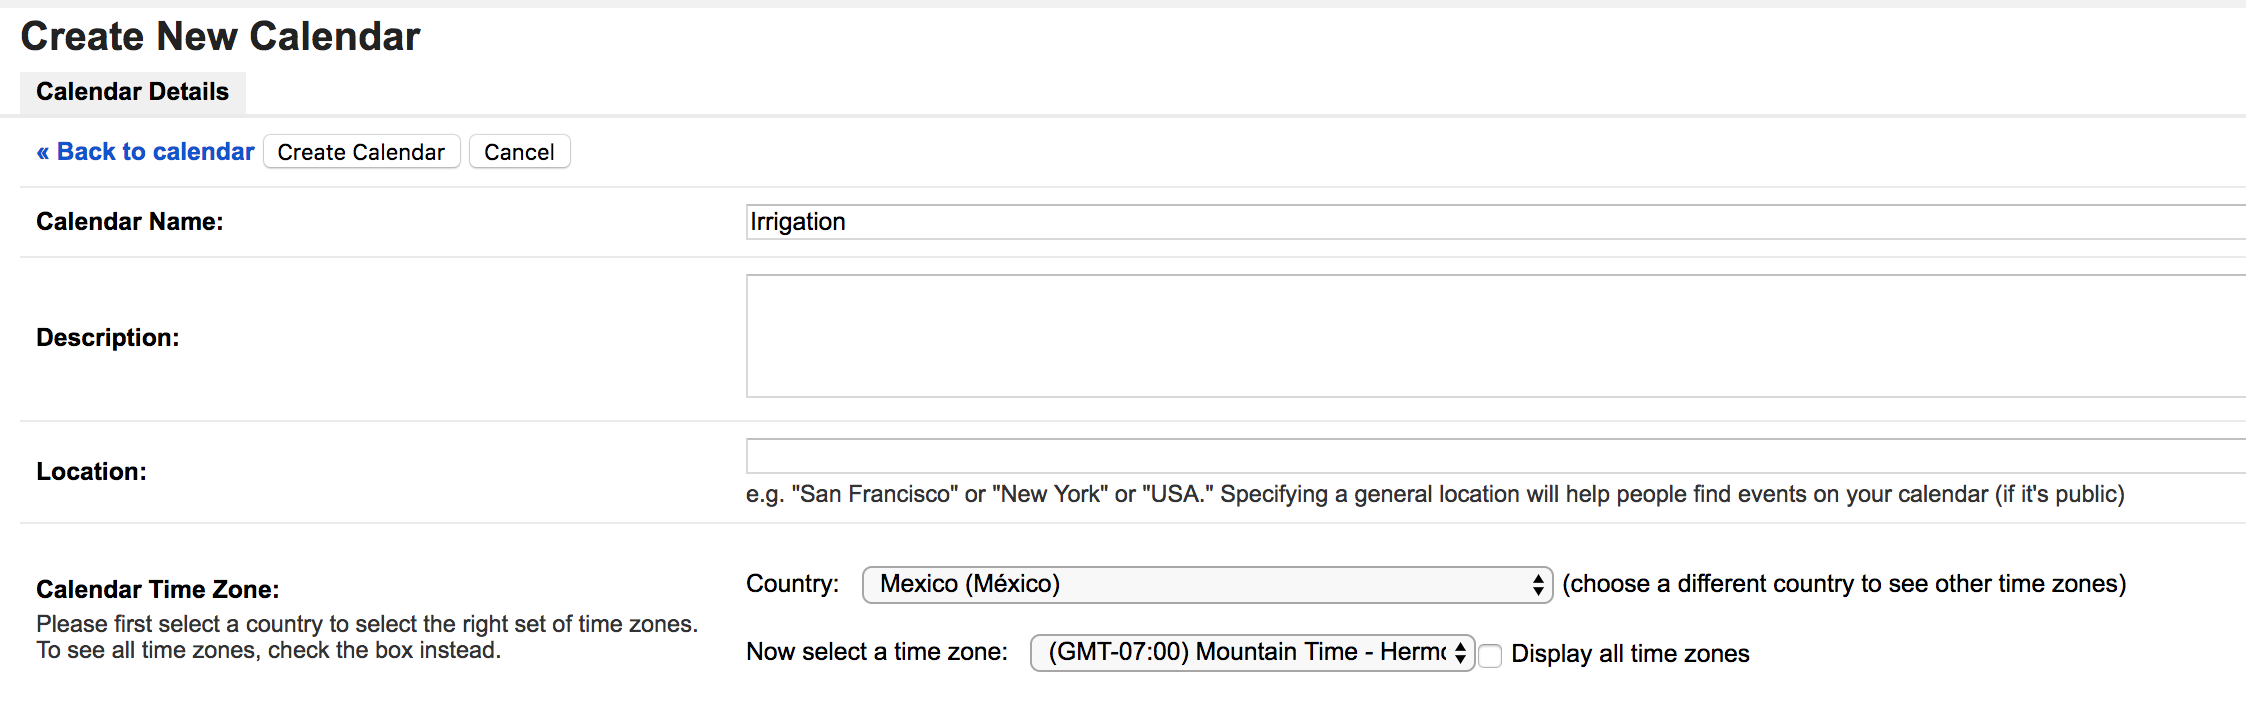This screenshot has height=714, width=2246.
Task: Click the Calendar Name label
Action: pyautogui.click(x=130, y=222)
